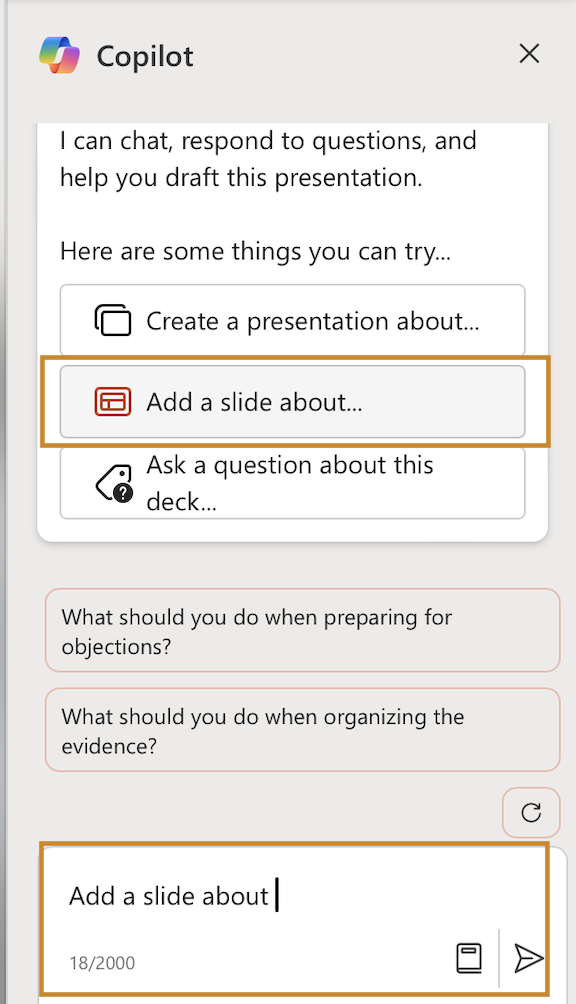Refresh the suggested prompts
The width and height of the screenshot is (576, 1004).
(x=531, y=813)
